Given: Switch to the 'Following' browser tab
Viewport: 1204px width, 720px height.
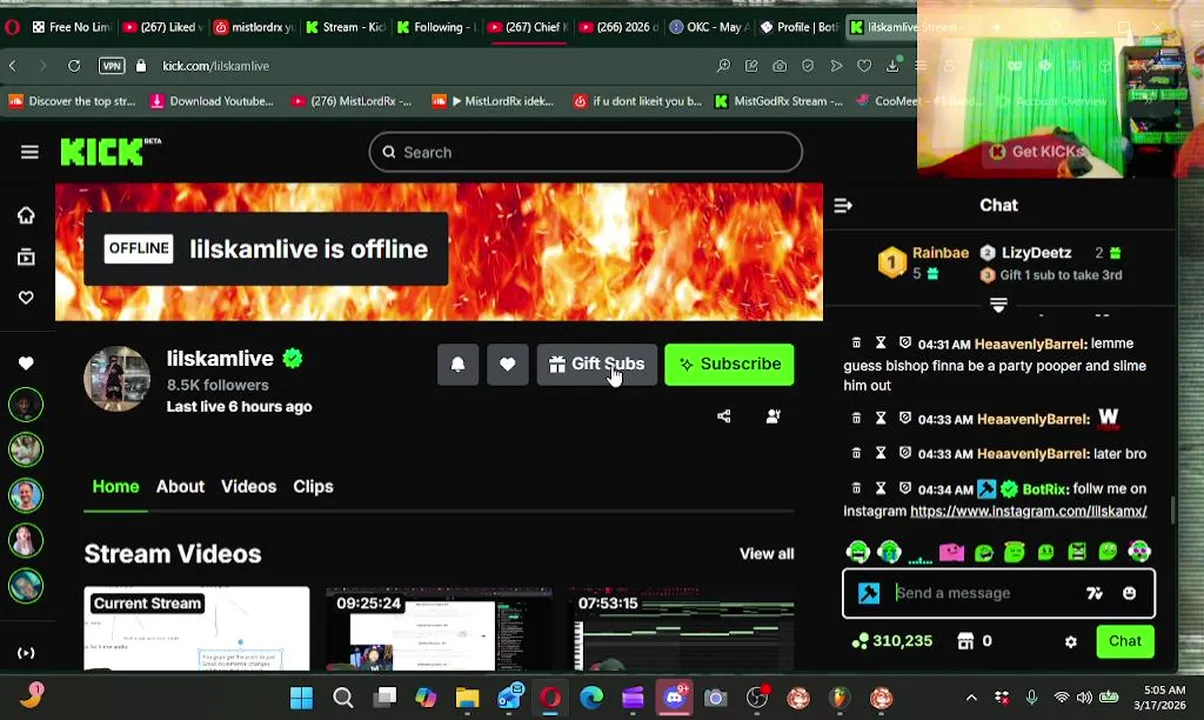Looking at the screenshot, I should 438,27.
